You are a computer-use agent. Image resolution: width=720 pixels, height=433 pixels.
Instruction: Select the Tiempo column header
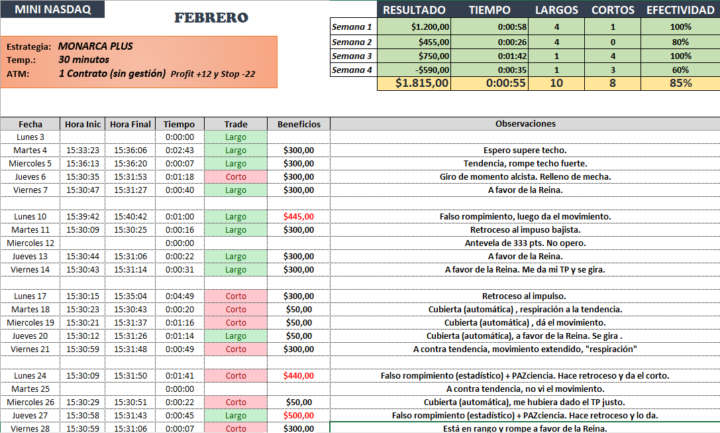(x=180, y=124)
